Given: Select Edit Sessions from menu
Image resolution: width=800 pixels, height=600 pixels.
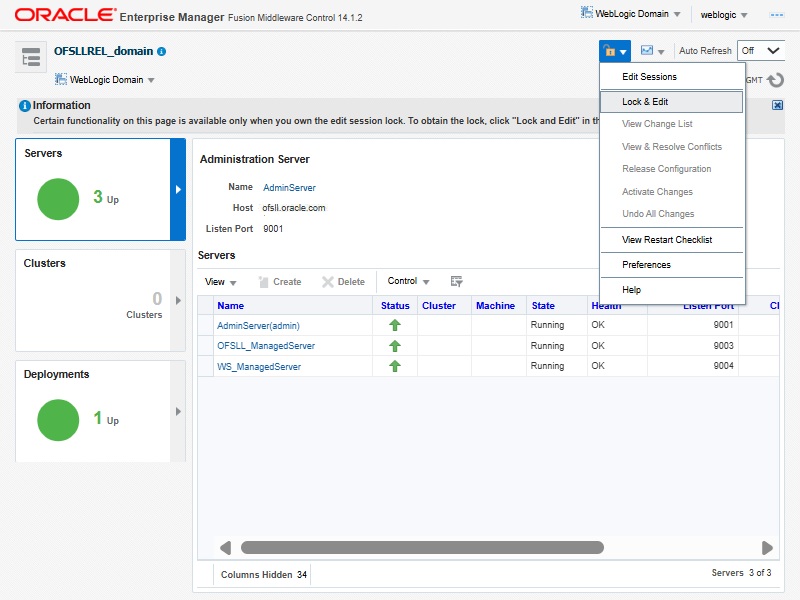Looking at the screenshot, I should pyautogui.click(x=649, y=77).
